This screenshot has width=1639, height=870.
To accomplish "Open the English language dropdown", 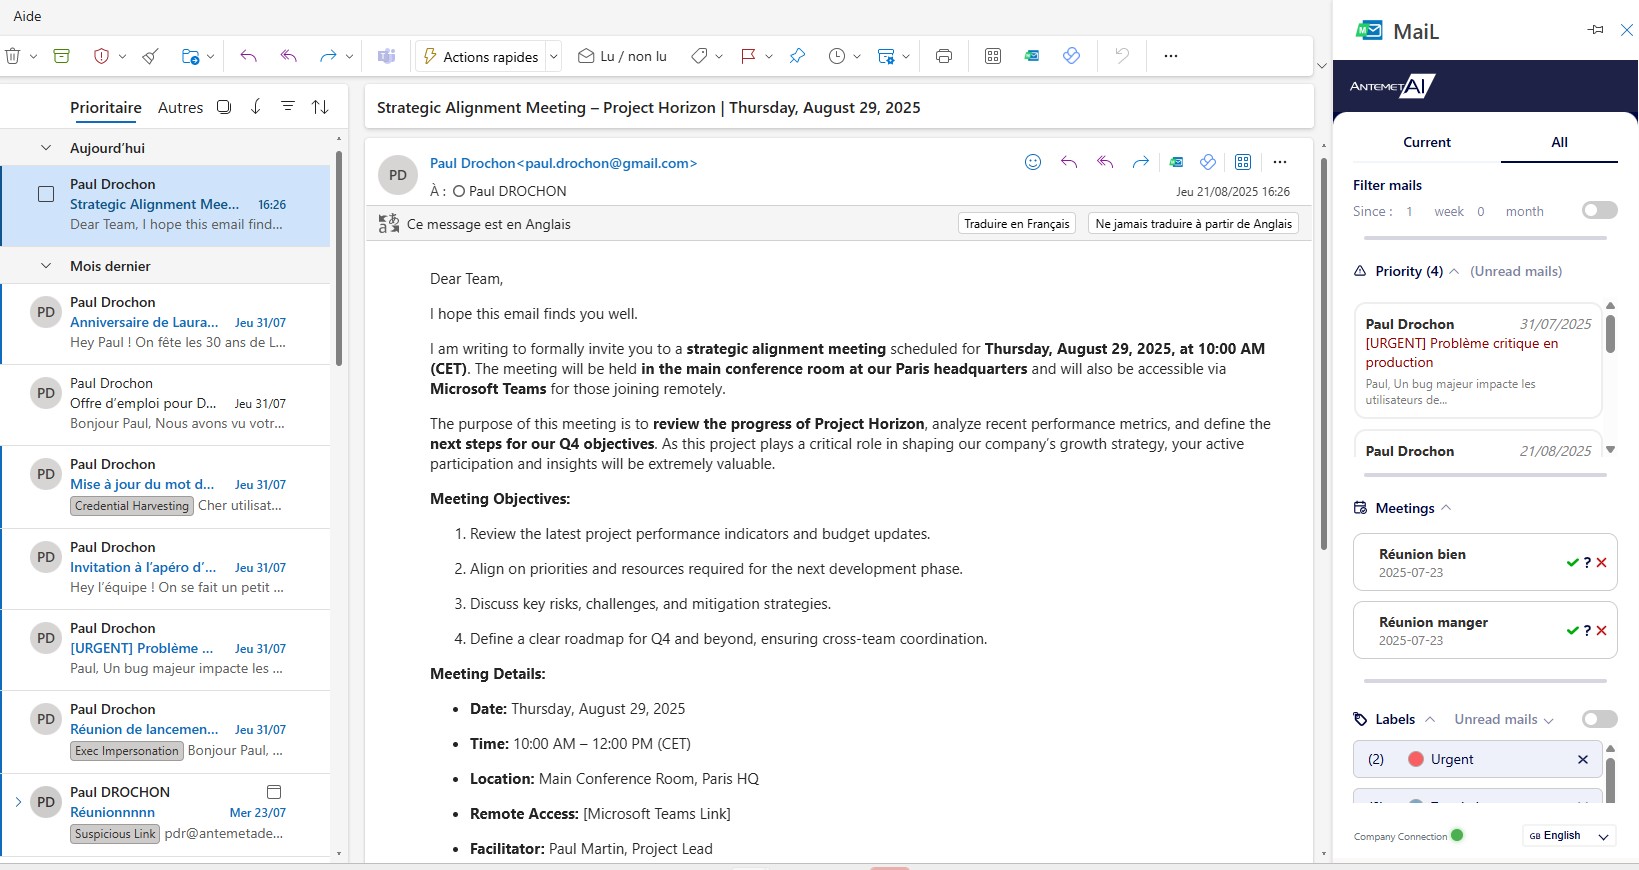I will [x=1569, y=836].
